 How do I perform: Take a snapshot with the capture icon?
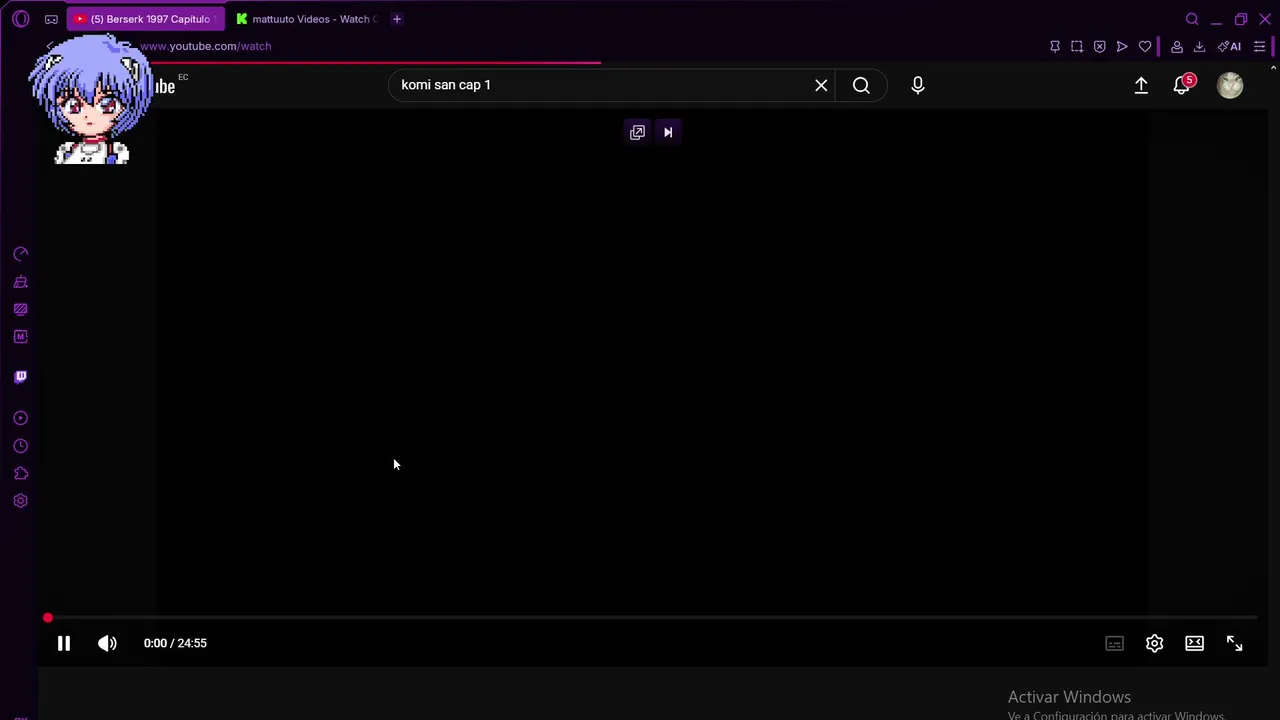1077,46
